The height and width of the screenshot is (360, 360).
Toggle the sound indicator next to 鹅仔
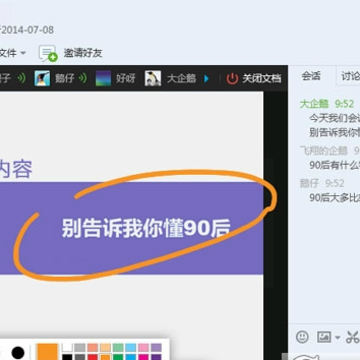[x=83, y=79]
